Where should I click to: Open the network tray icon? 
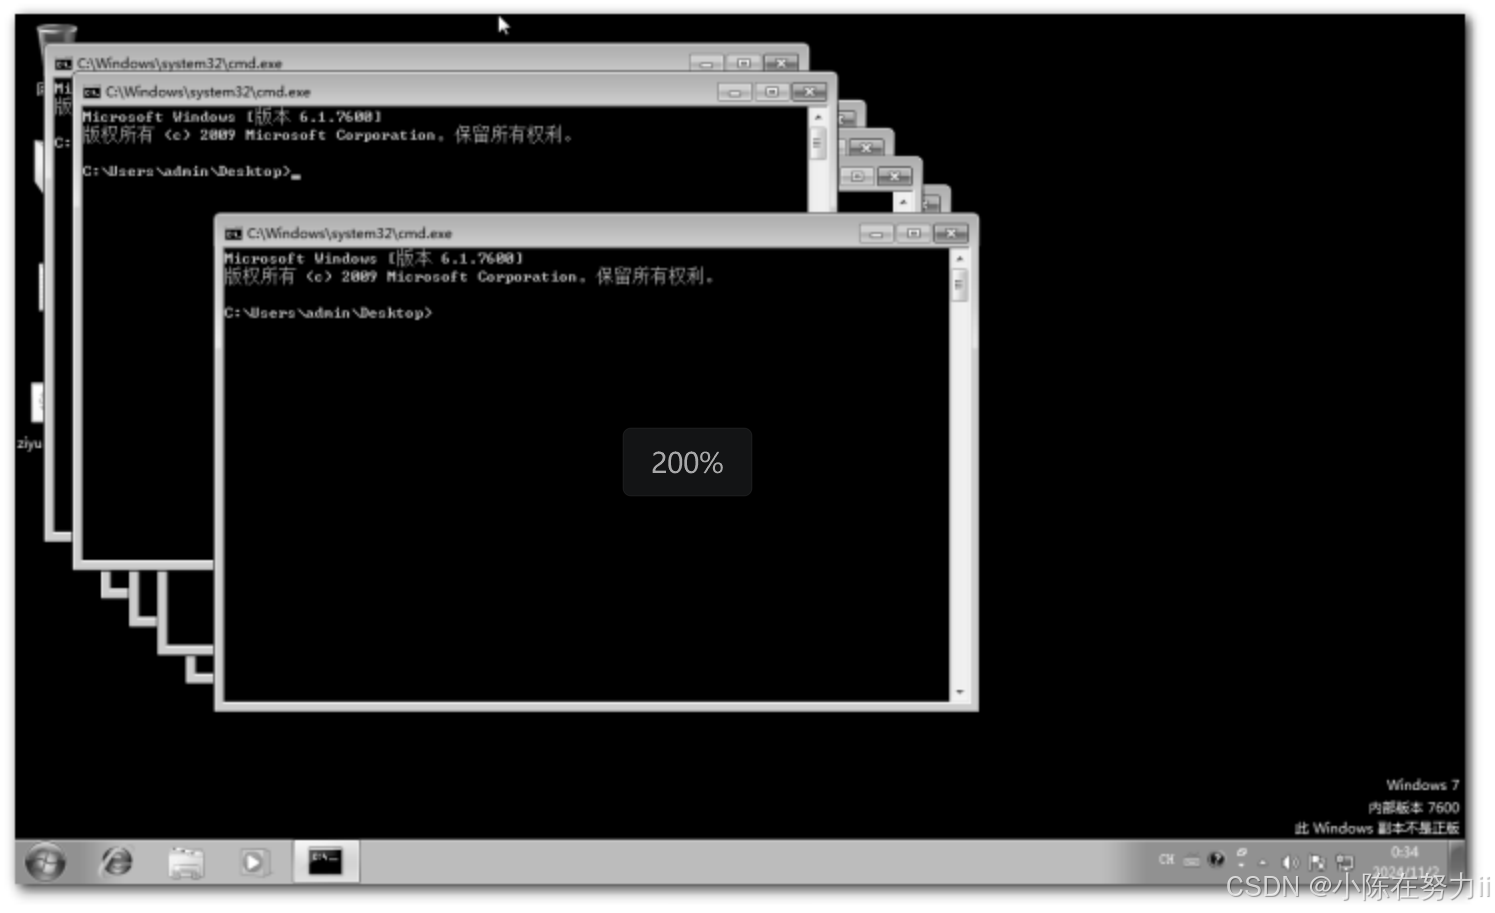(x=1345, y=862)
